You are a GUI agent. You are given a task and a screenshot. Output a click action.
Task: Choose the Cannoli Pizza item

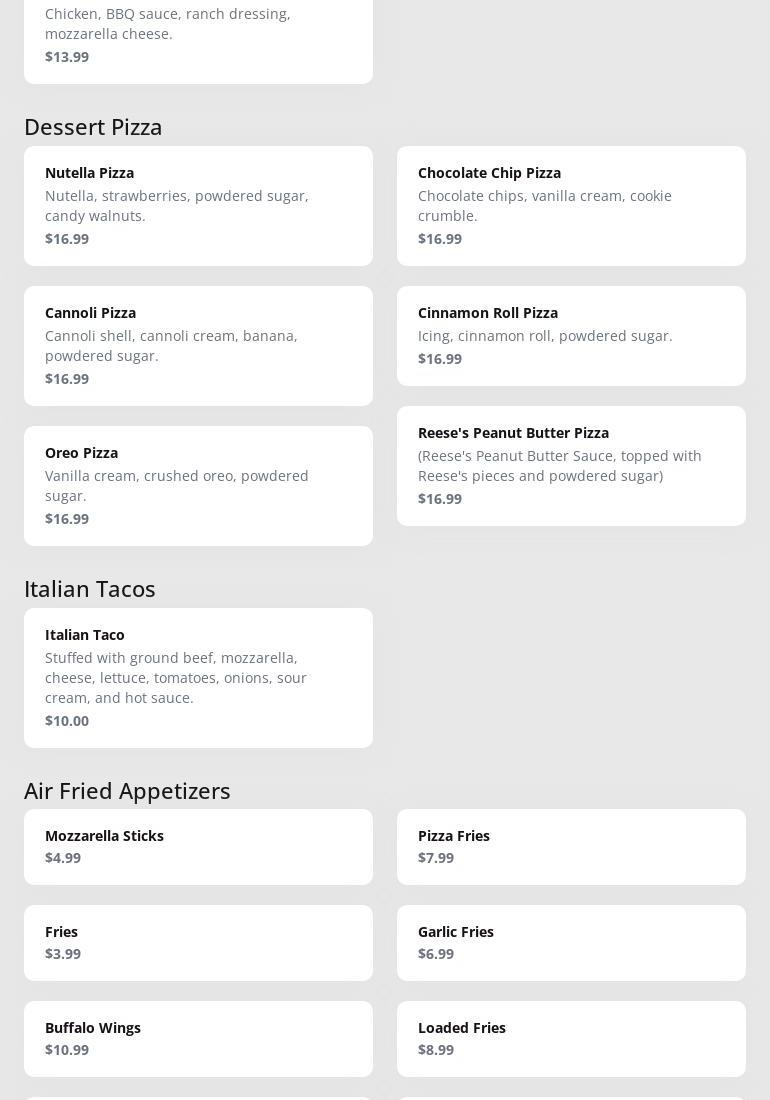click(198, 345)
